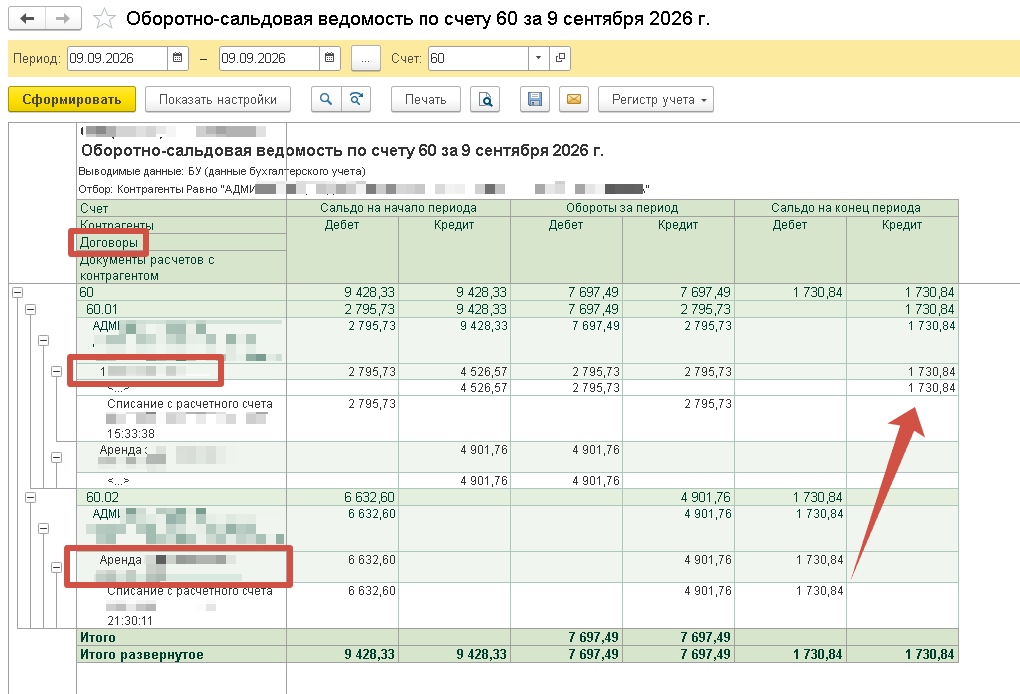This screenshot has width=1020, height=694.
Task: Click the magnifier search icon in toolbar
Action: coord(326,100)
